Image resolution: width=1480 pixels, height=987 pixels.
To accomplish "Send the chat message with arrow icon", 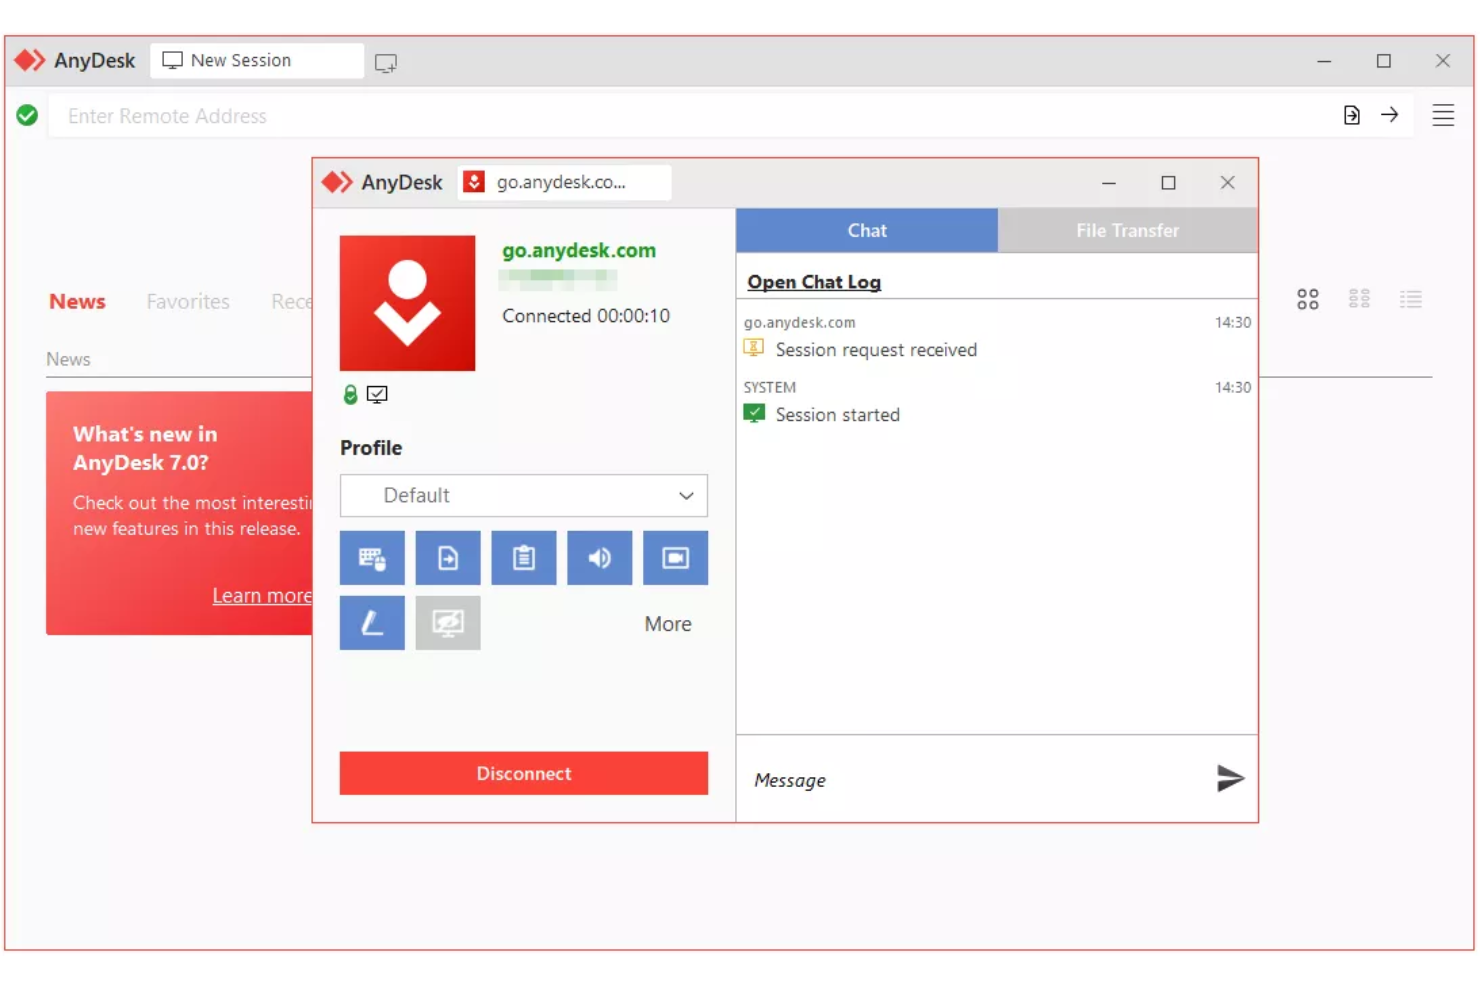I will tap(1230, 778).
